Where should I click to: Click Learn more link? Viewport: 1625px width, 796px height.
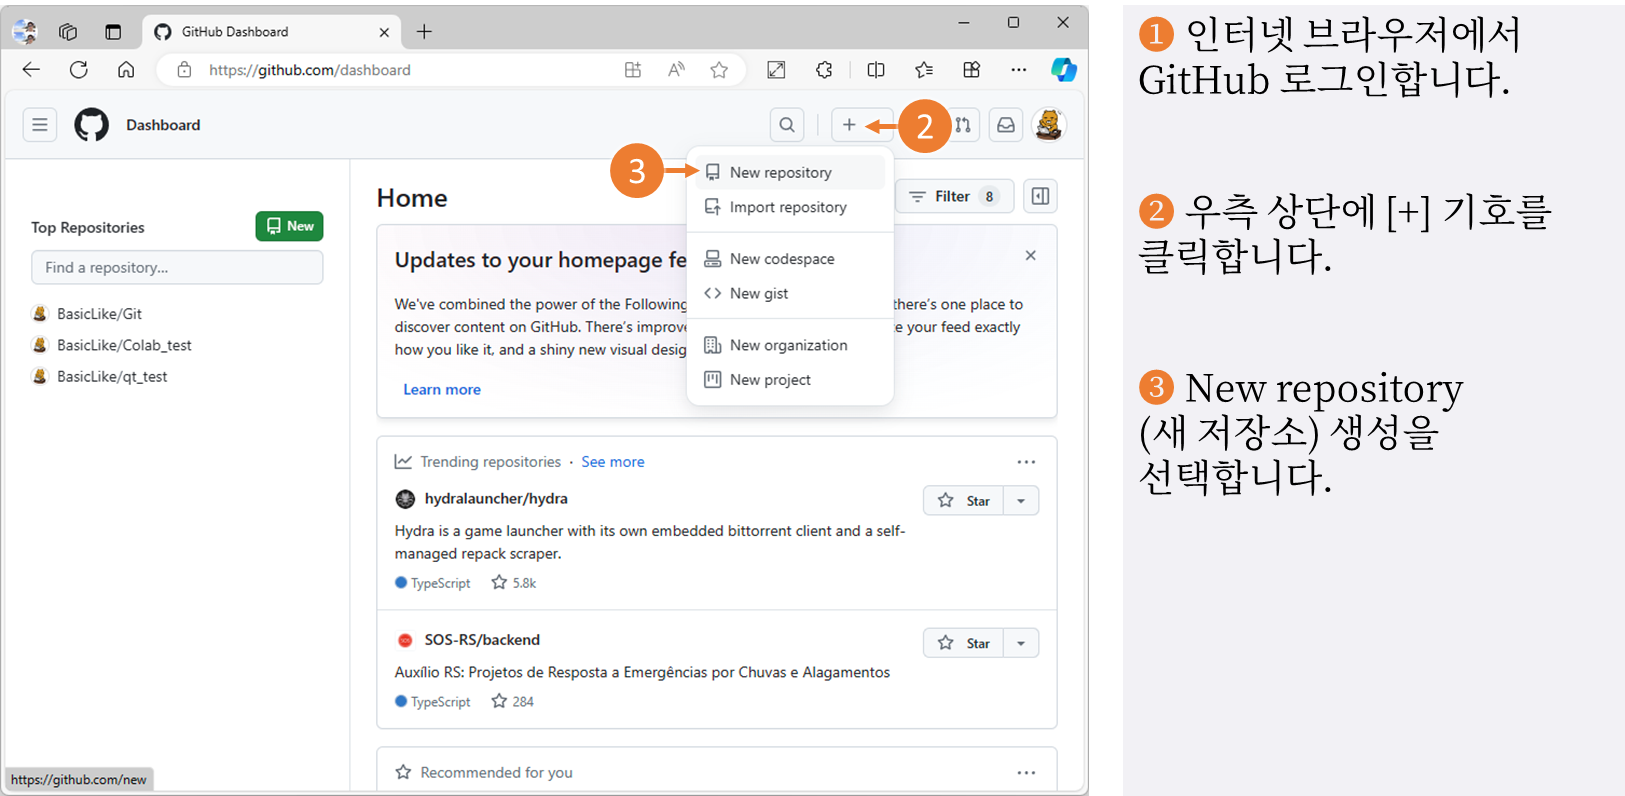[x=442, y=390]
